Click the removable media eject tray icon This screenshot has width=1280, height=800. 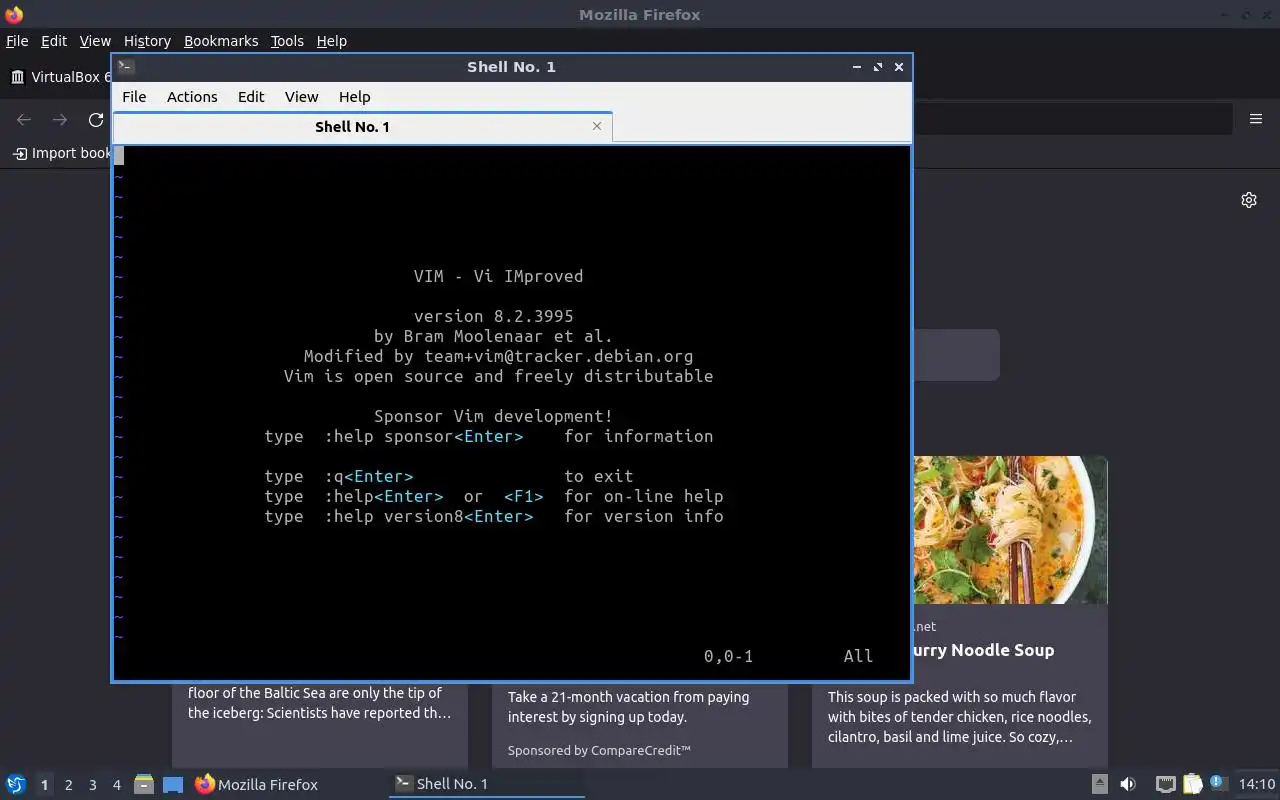1099,784
